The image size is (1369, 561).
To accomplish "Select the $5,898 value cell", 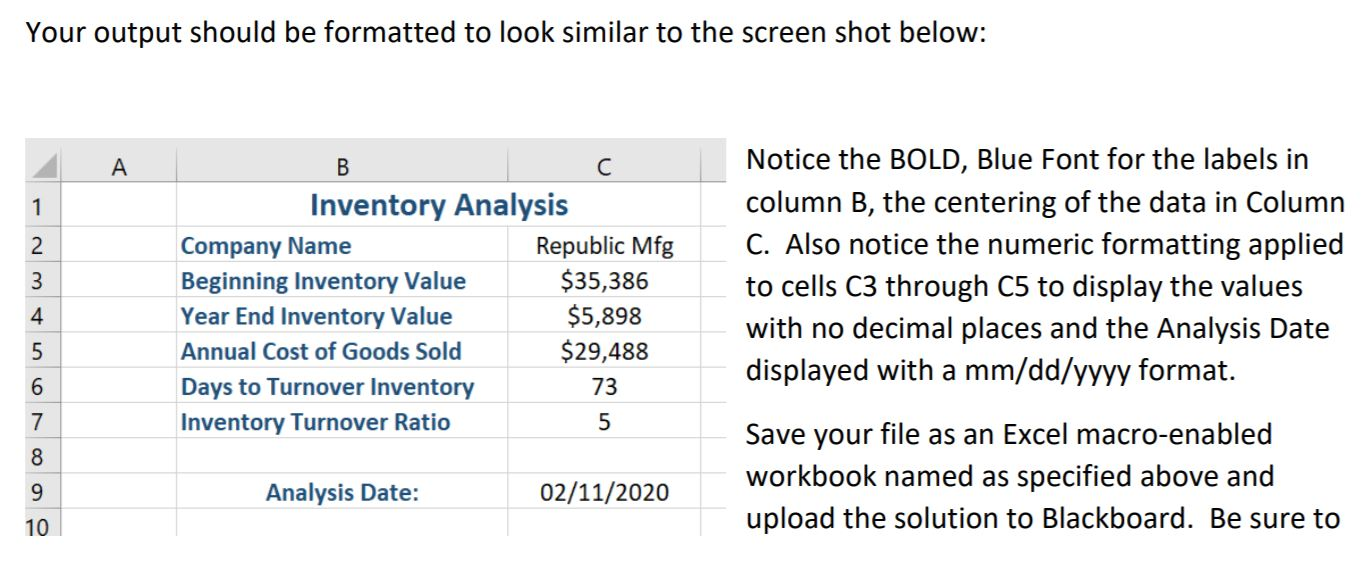I will tap(604, 316).
